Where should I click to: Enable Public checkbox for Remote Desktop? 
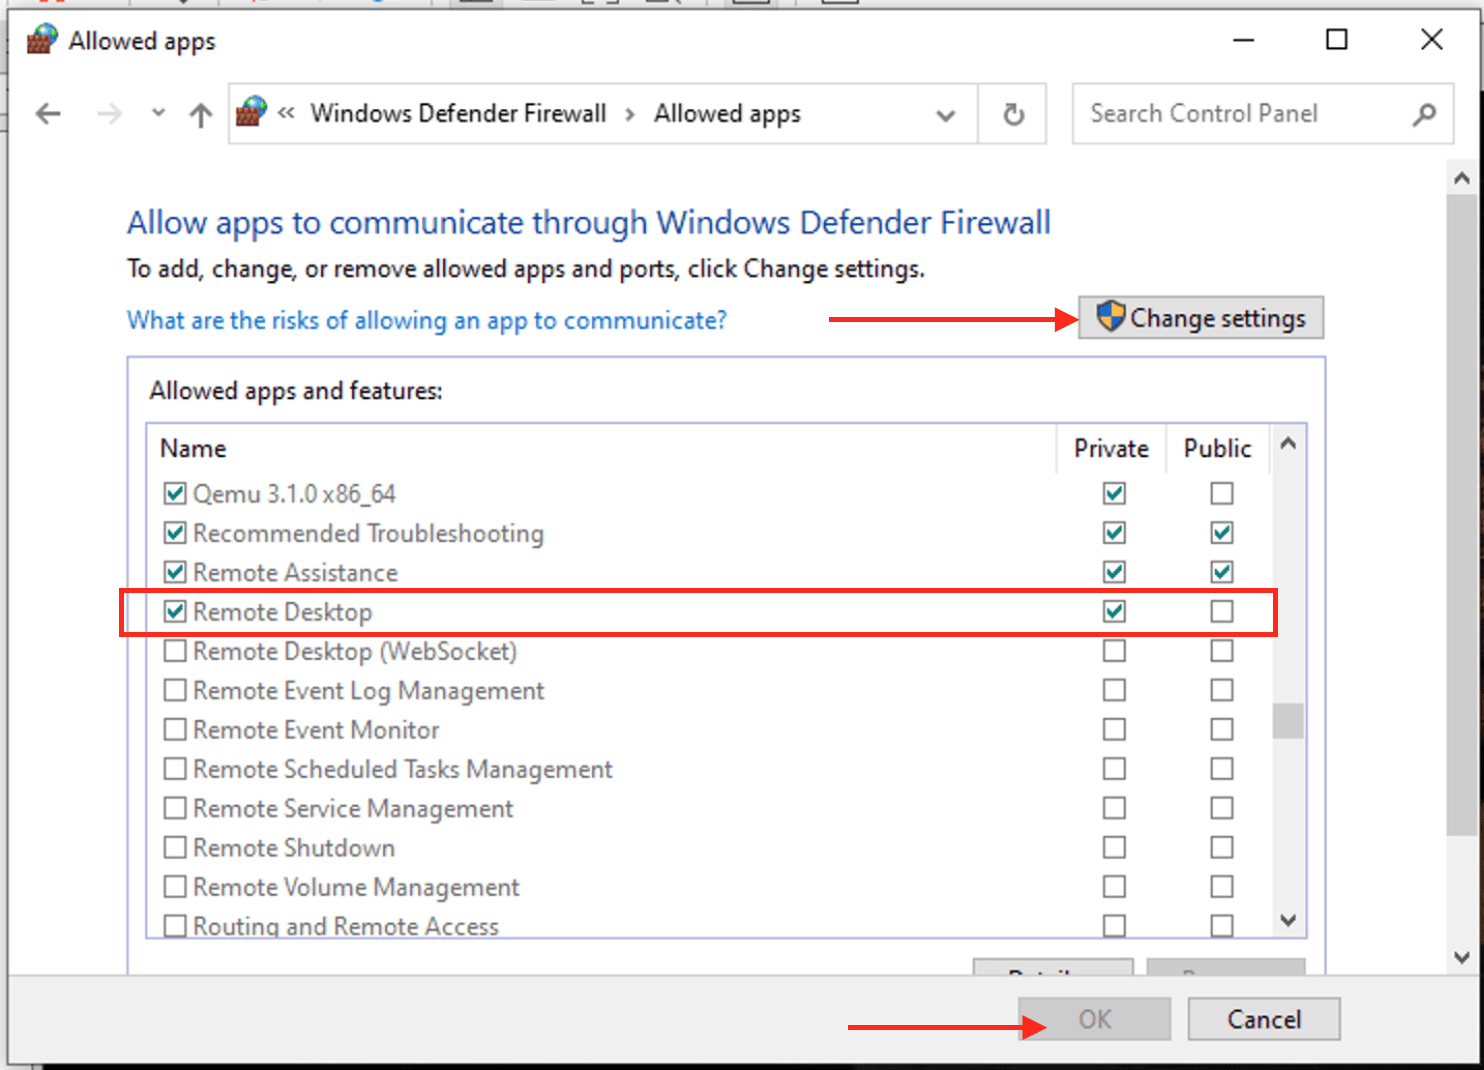[1221, 611]
